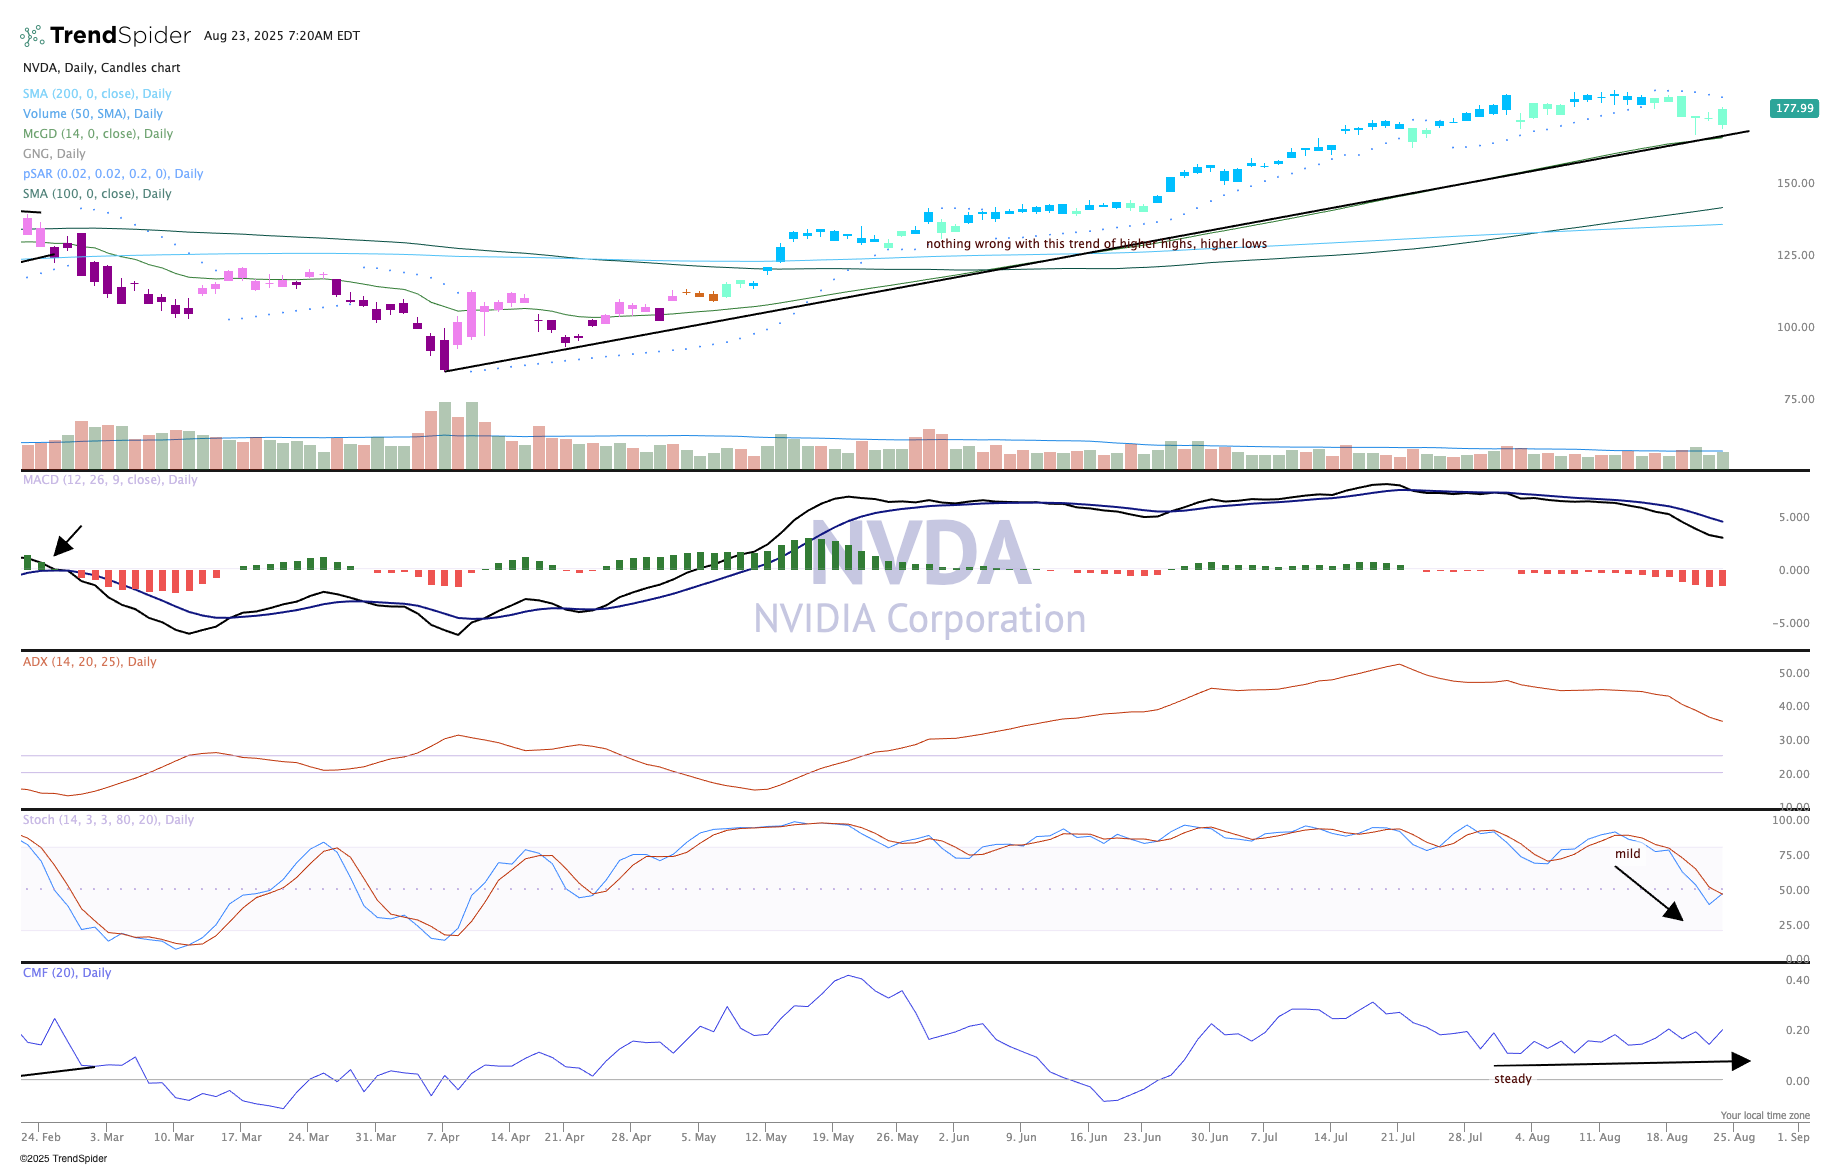The height and width of the screenshot is (1168, 1840).
Task: Click the 'steady' annotation on the CMF pane
Action: click(x=1512, y=1079)
